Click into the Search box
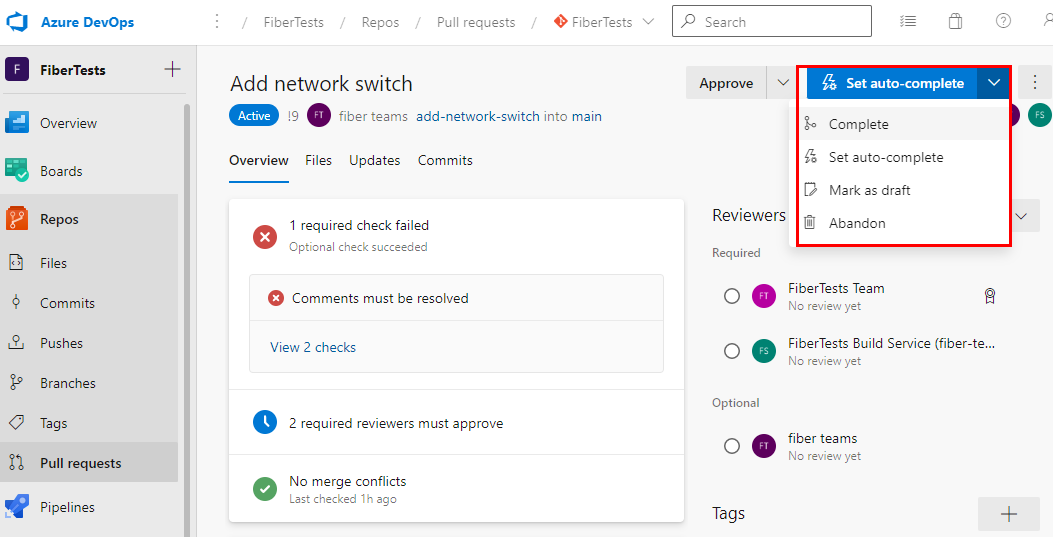This screenshot has width=1053, height=537. point(772,21)
